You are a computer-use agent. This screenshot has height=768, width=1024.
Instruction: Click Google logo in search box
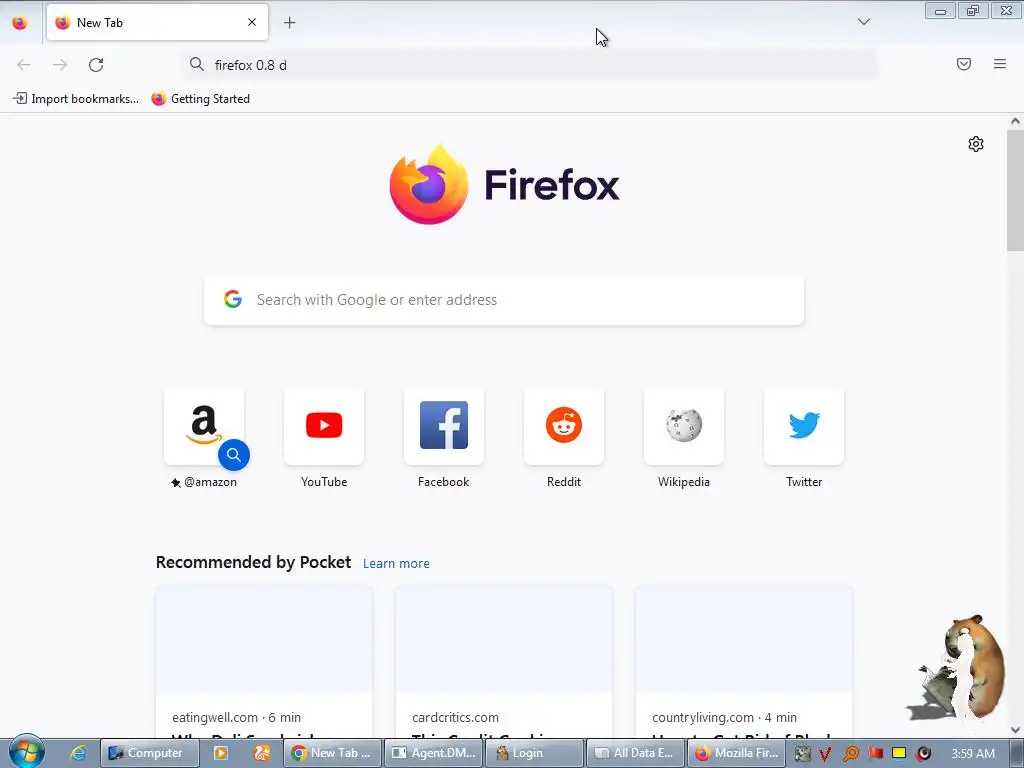click(x=233, y=299)
